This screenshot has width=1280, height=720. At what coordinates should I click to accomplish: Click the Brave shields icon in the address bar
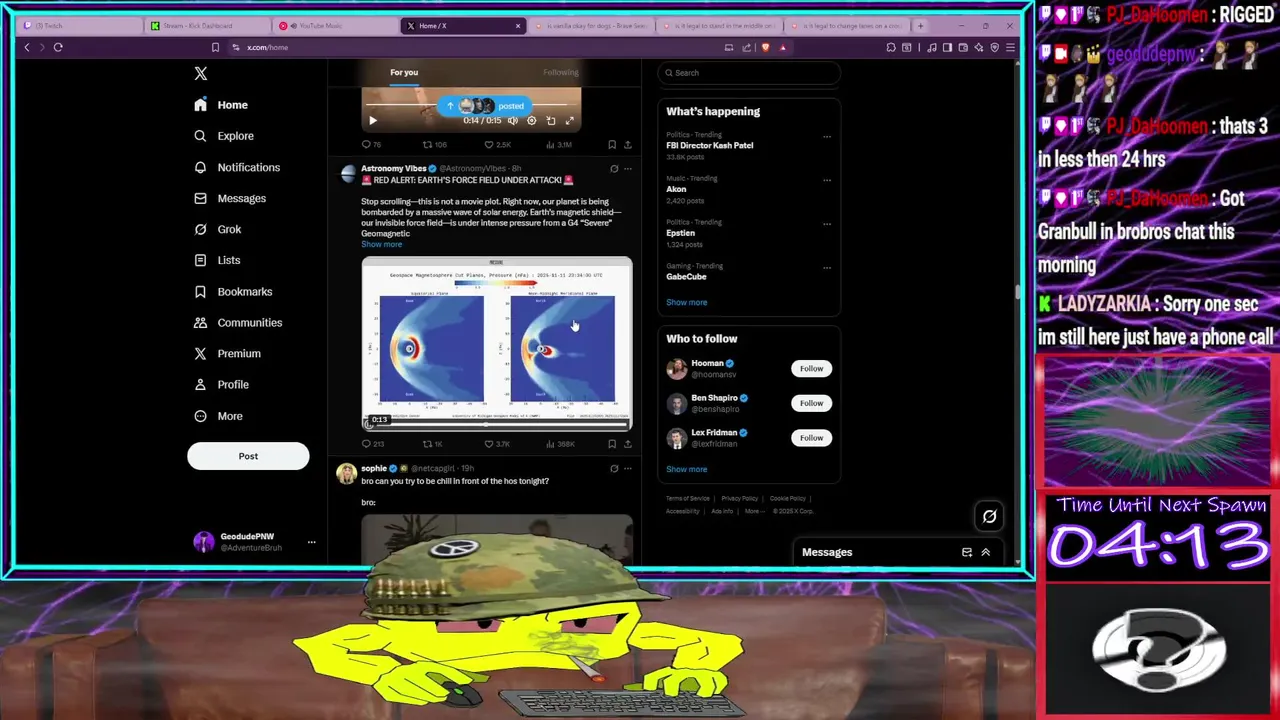pos(765,47)
